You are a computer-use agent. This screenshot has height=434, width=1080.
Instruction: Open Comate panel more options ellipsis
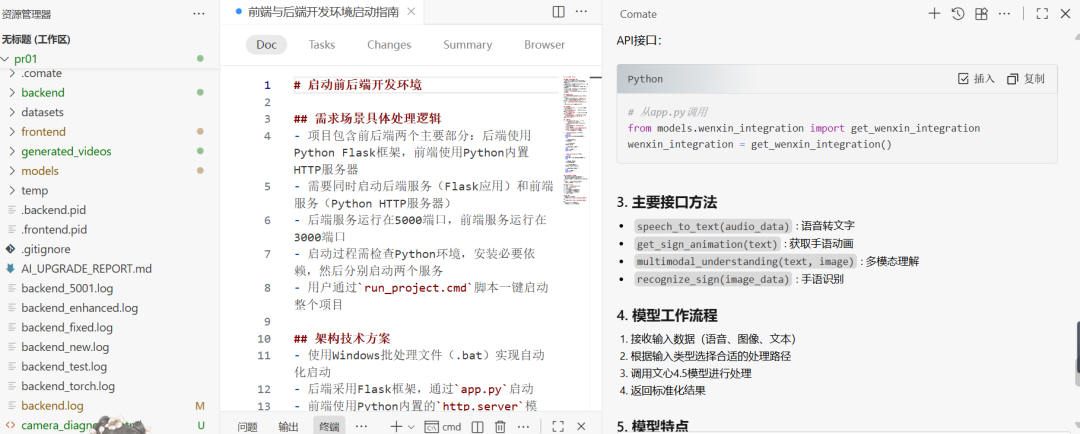pyautogui.click(x=1004, y=14)
